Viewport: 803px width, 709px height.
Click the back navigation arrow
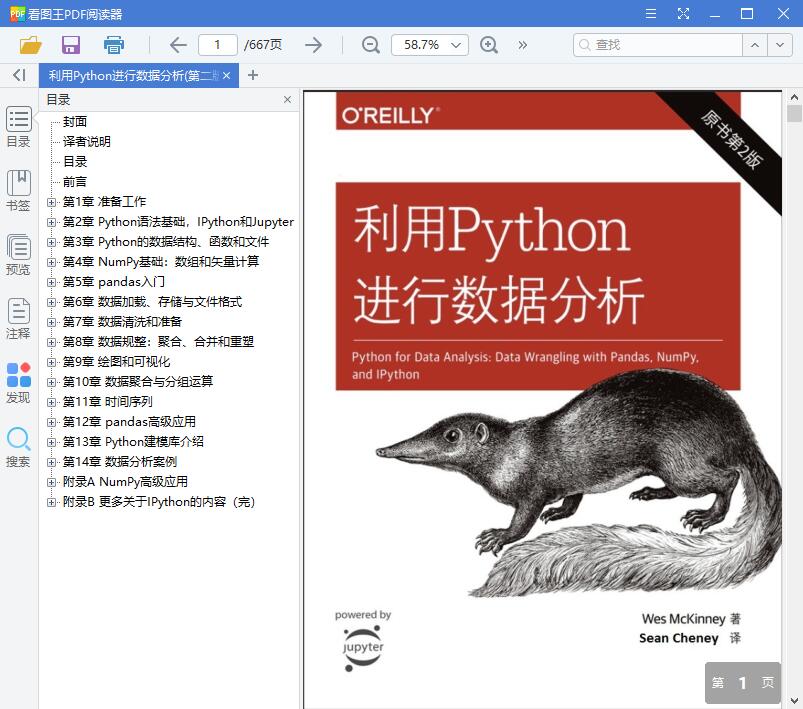tap(177, 45)
